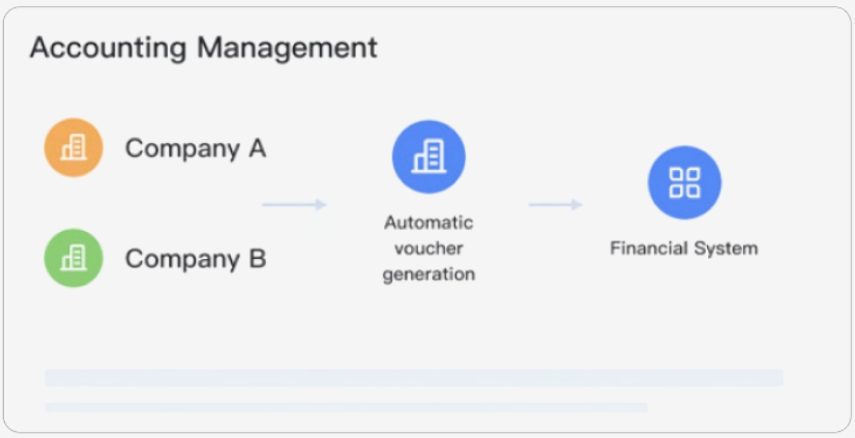The height and width of the screenshot is (438, 855).
Task: Click the word "Automatic" under the blue icon
Action: tap(429, 222)
